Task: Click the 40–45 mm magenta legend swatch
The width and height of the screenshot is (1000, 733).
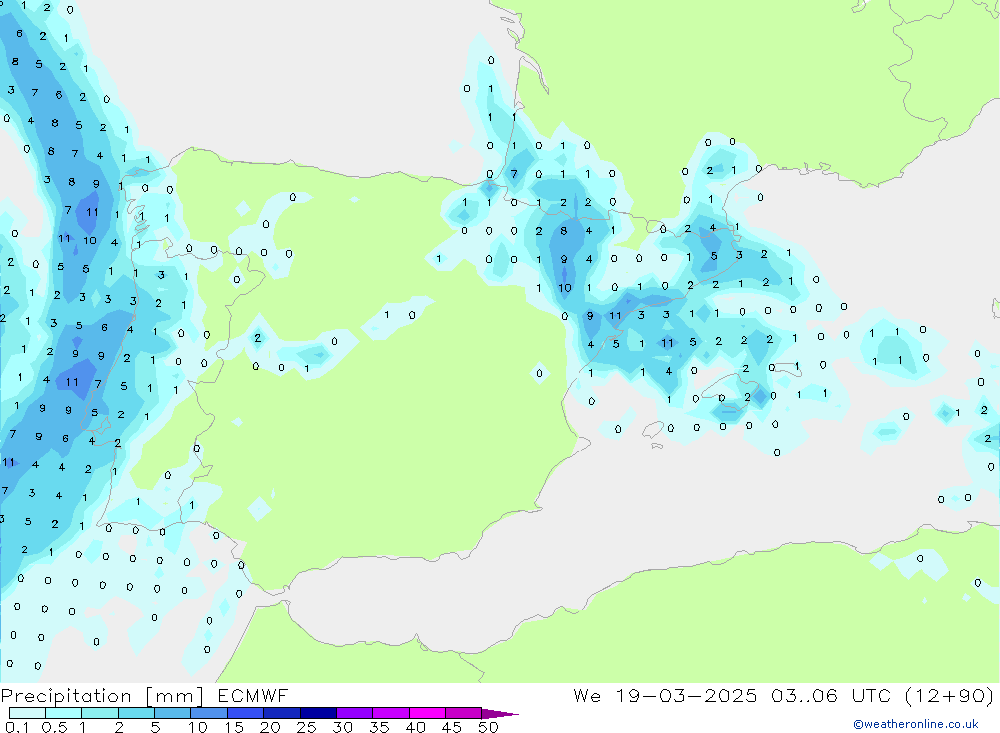Action: point(427,713)
